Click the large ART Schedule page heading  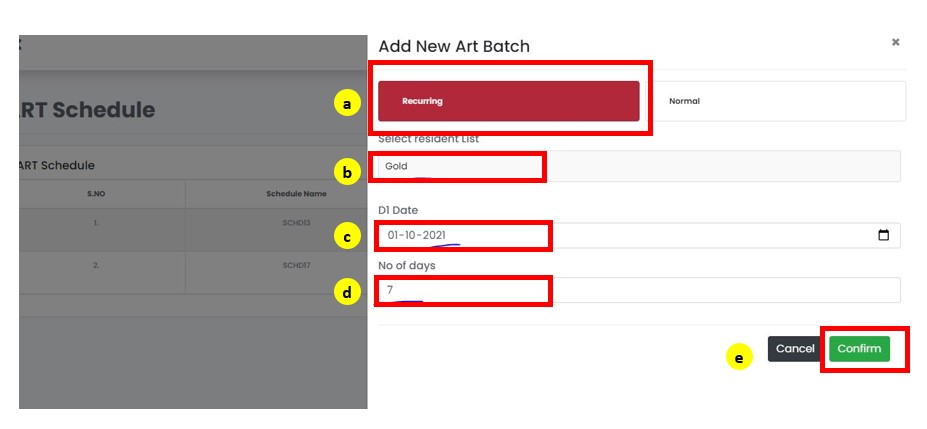coord(88,110)
